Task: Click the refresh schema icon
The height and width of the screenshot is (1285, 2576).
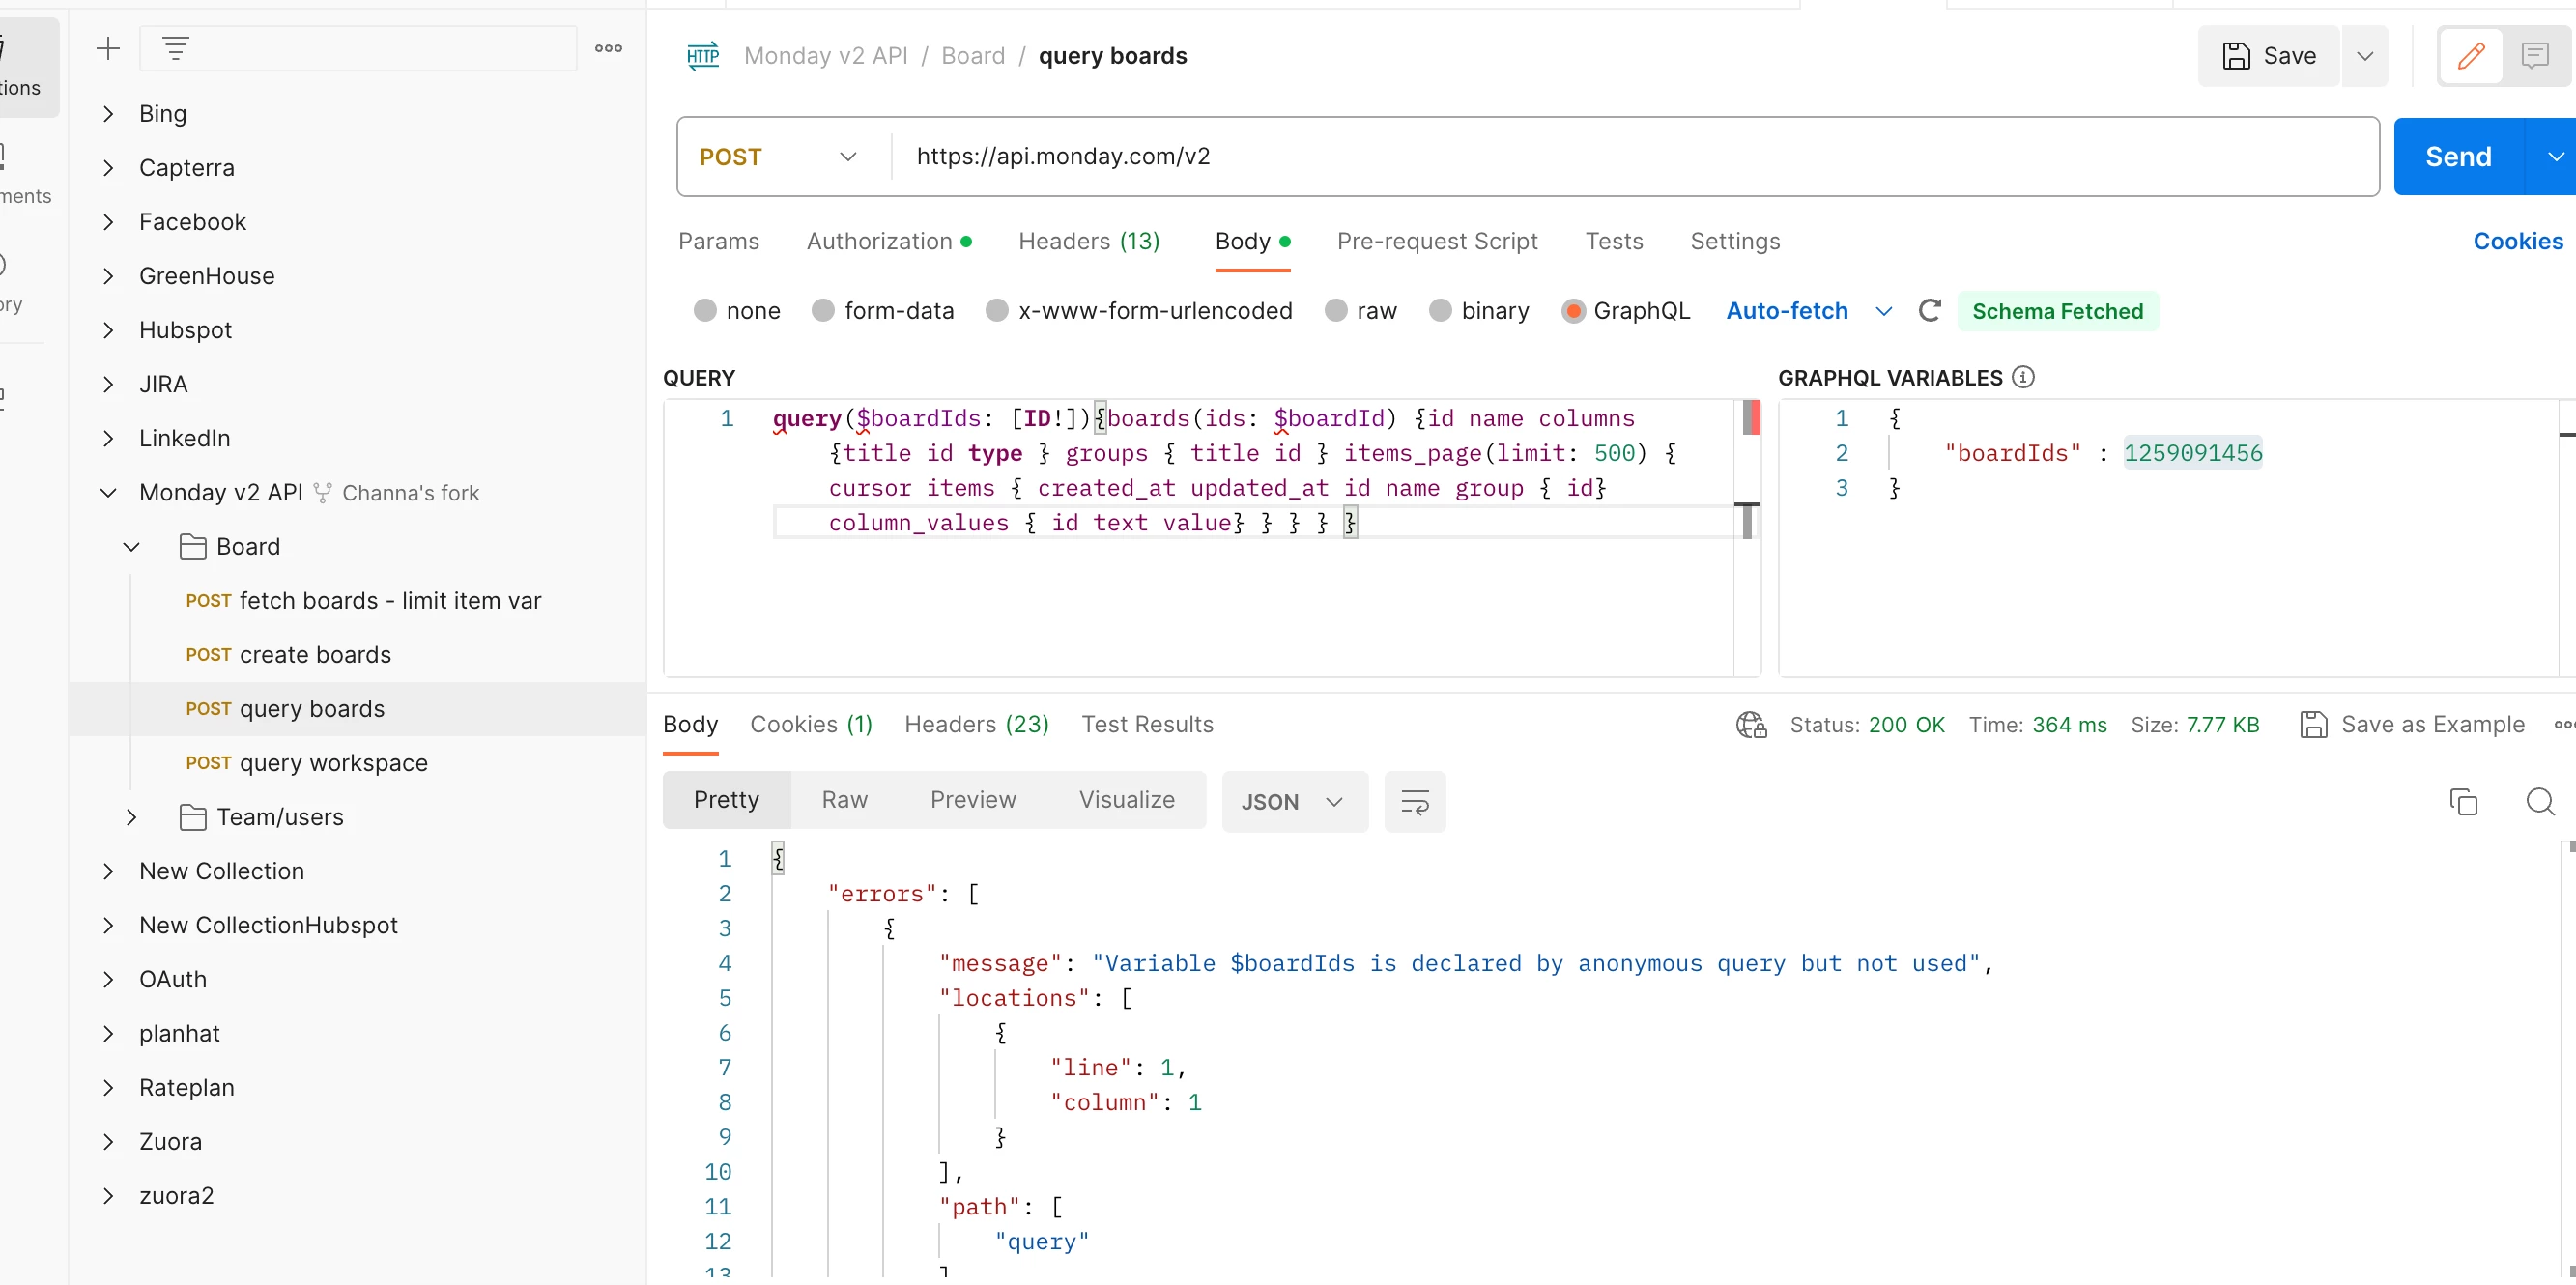Action: click(1930, 311)
